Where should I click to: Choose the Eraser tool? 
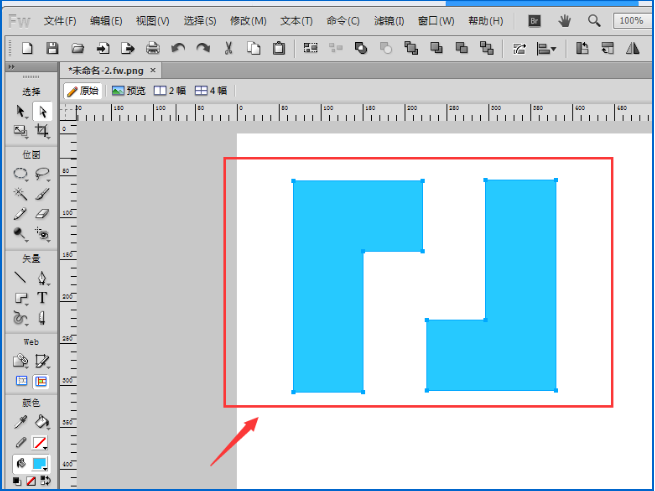(x=42, y=213)
